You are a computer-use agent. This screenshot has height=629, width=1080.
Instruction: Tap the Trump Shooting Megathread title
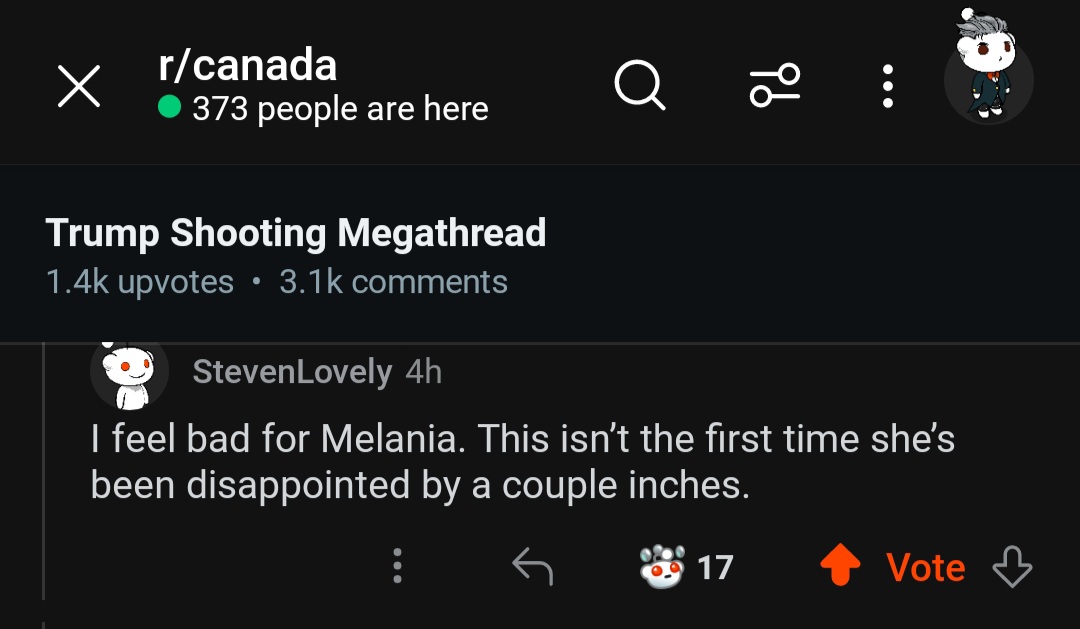[296, 233]
